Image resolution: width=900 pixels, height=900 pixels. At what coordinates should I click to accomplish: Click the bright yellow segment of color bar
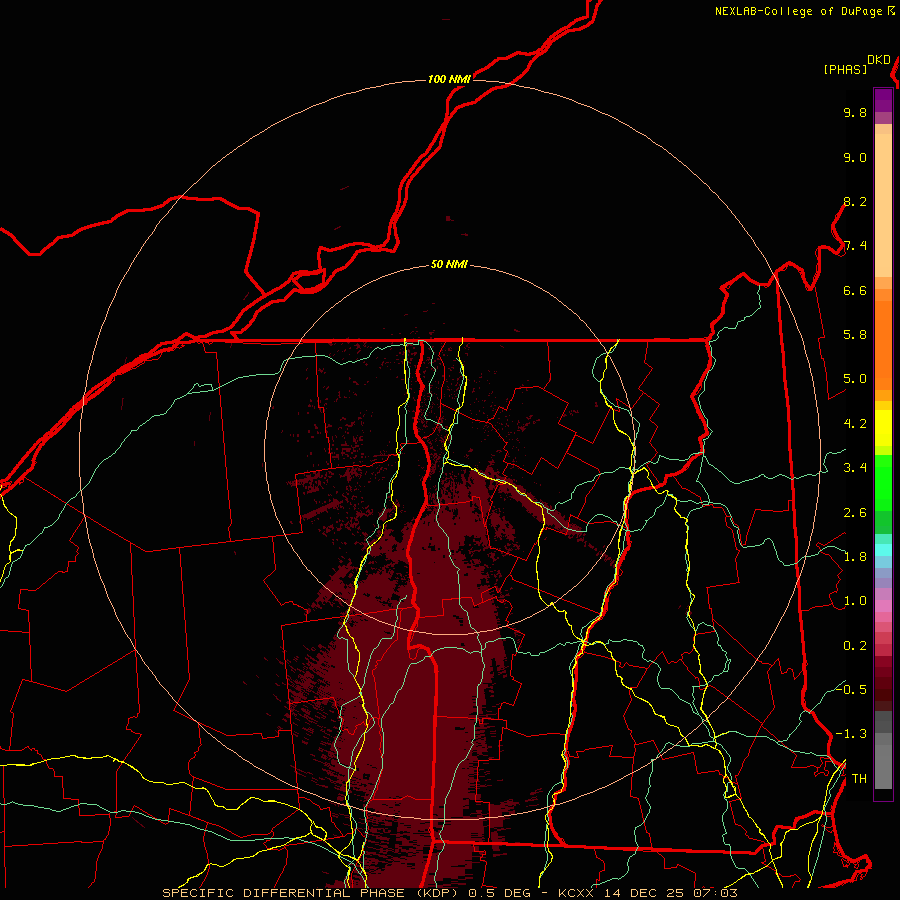[x=883, y=428]
